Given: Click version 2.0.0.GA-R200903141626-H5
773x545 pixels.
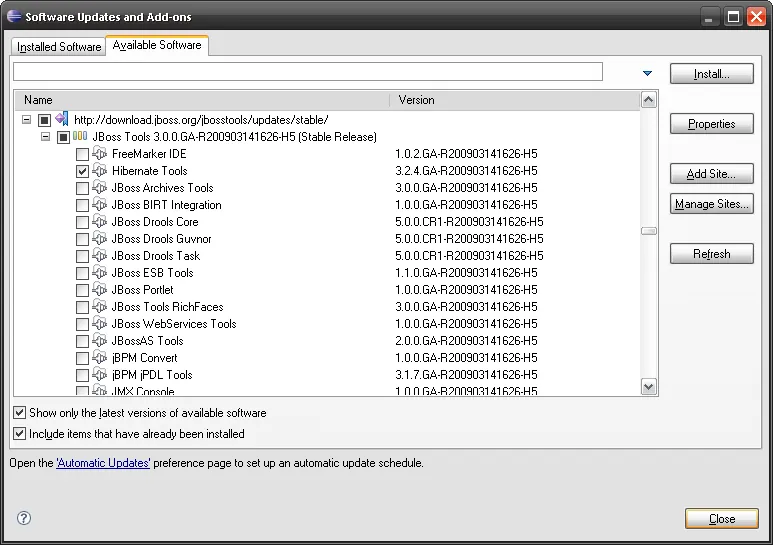Looking at the screenshot, I should click(x=466, y=341).
